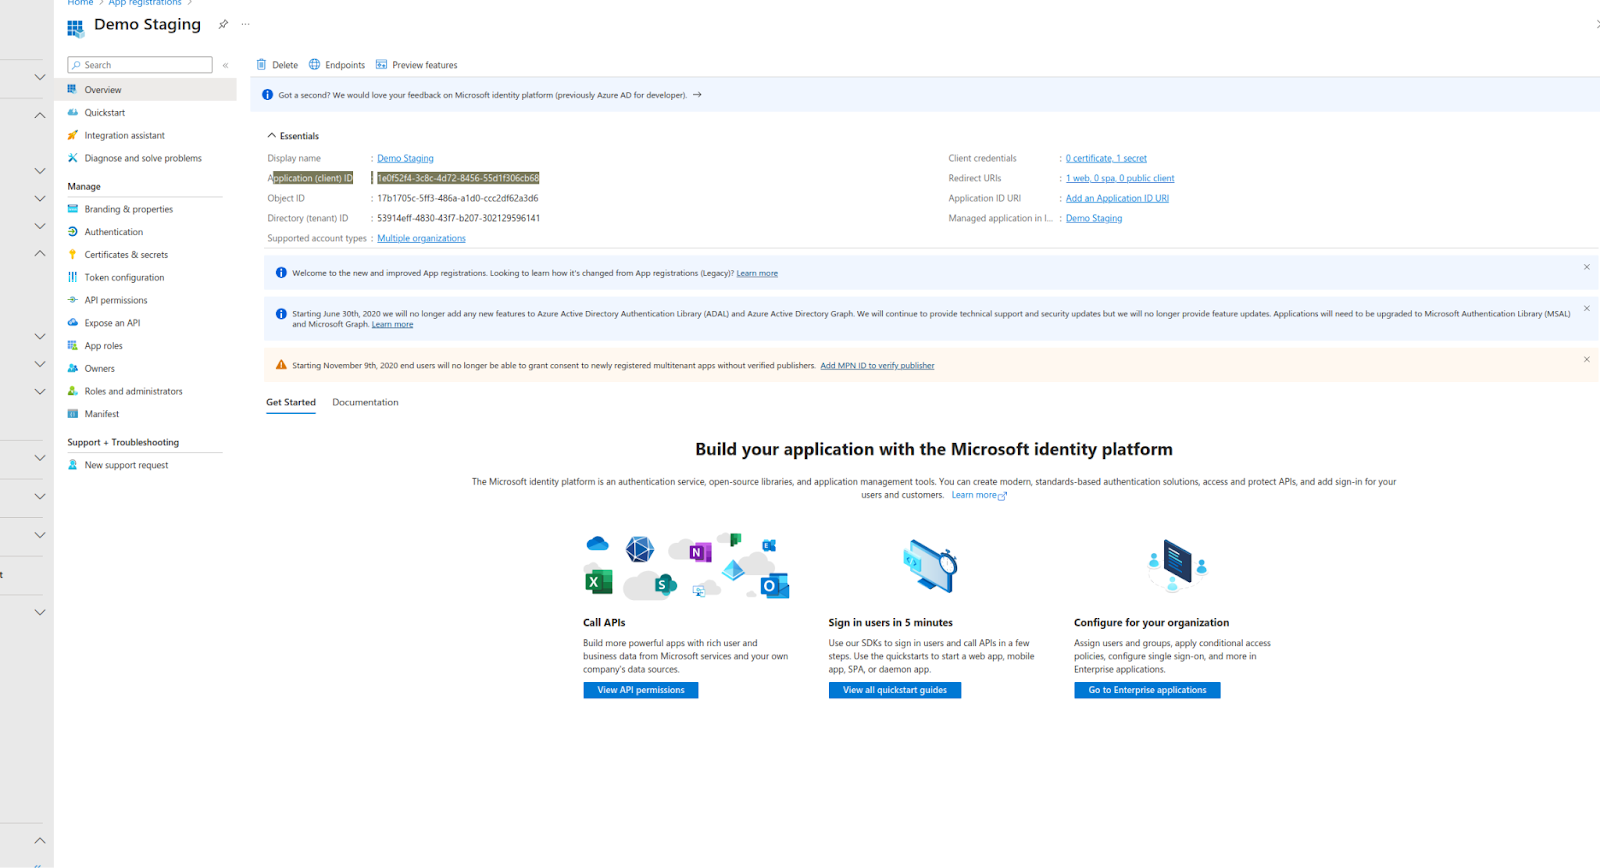Image resolution: width=1600 pixels, height=868 pixels.
Task: Collapse the sidebar with the double chevron
Action: [x=226, y=65]
